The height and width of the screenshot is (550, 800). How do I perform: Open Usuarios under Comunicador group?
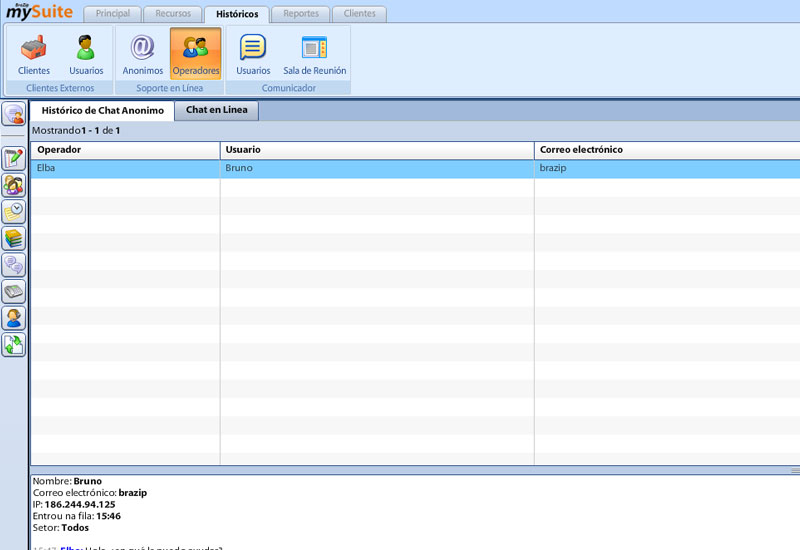(x=253, y=54)
